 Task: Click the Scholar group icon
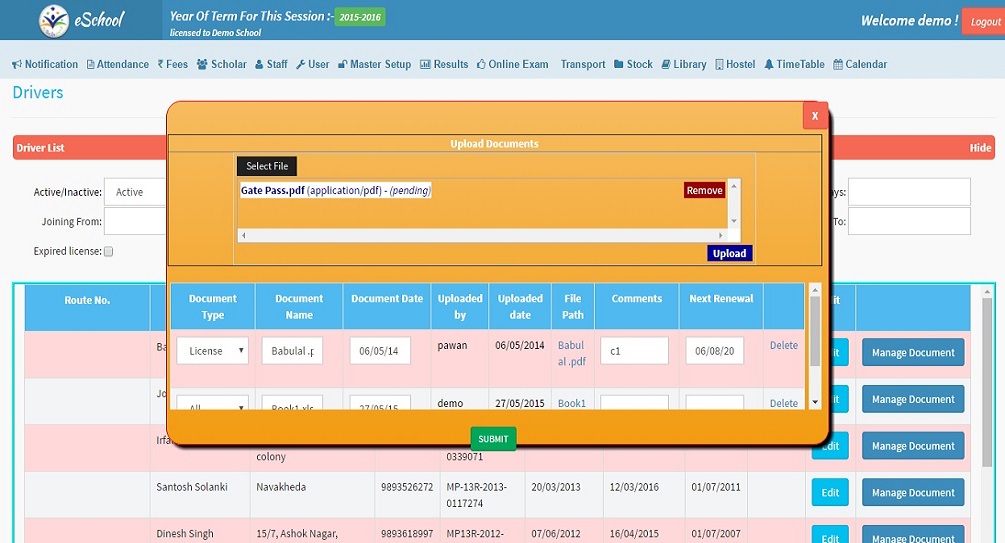[202, 65]
